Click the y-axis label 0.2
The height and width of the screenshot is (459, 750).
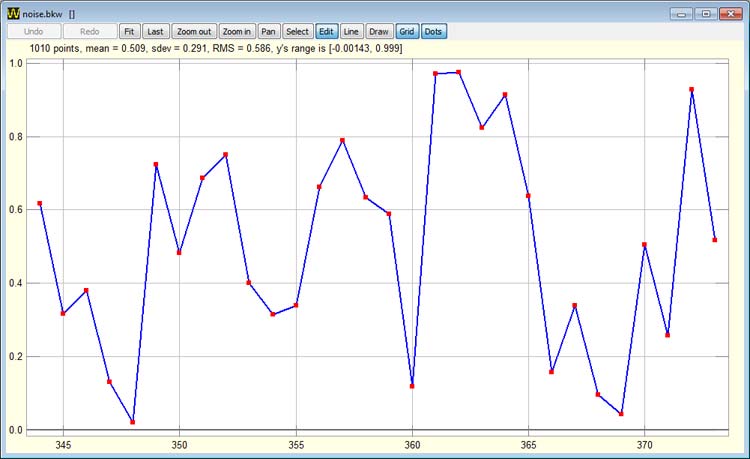coord(16,357)
